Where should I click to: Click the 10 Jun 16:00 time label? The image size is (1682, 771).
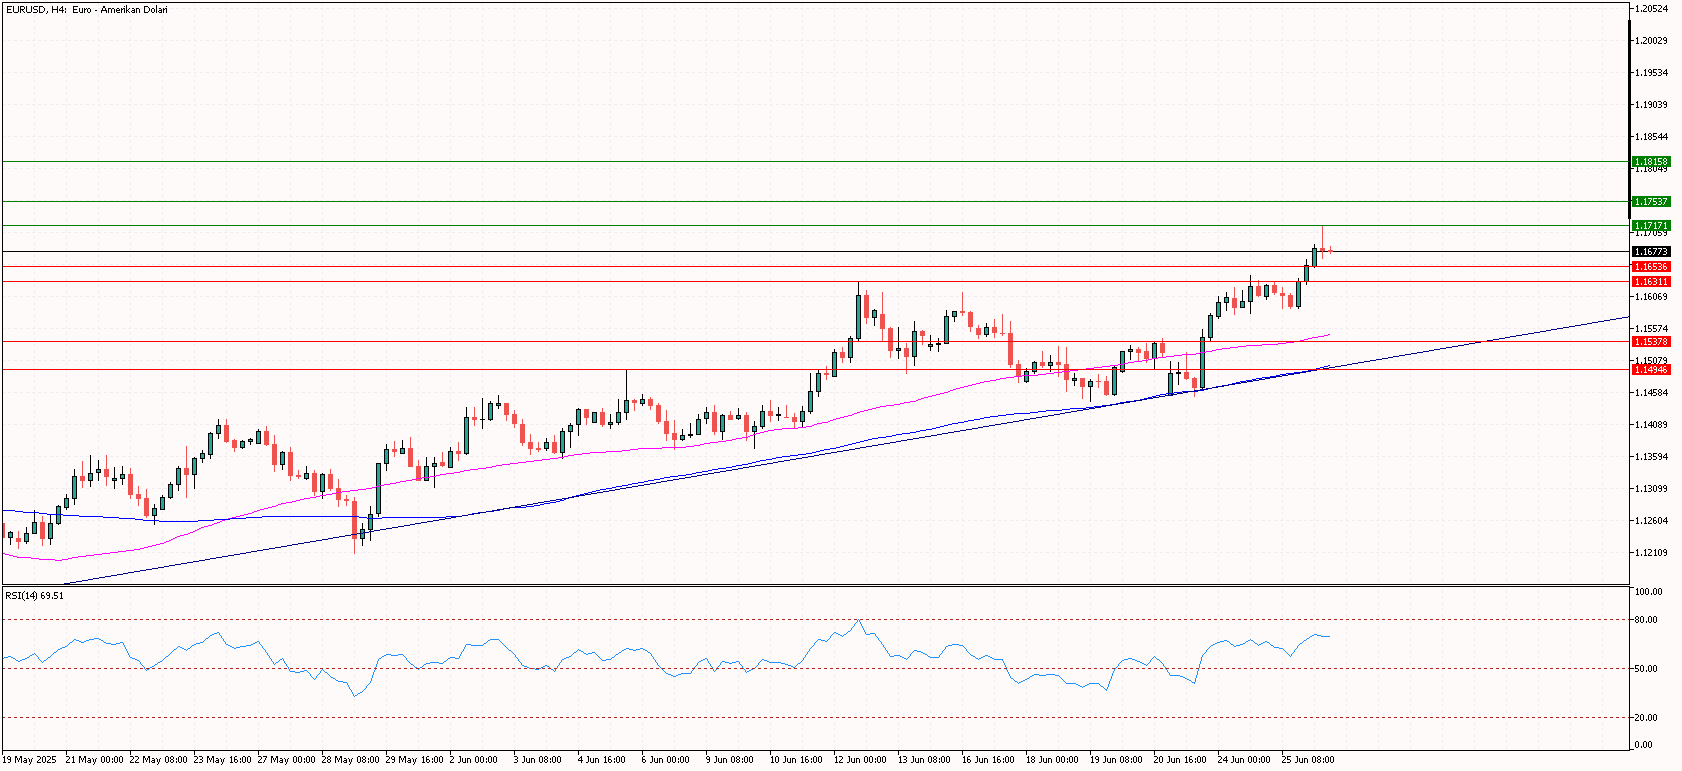(796, 760)
